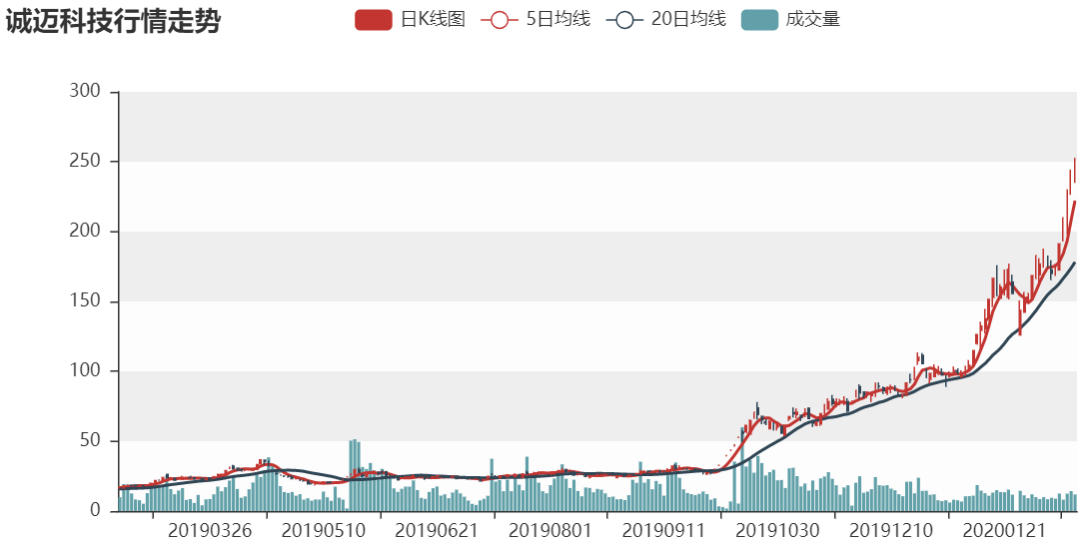Click the chart title 诚迈科技行情走势
The height and width of the screenshot is (545, 1080).
113,21
